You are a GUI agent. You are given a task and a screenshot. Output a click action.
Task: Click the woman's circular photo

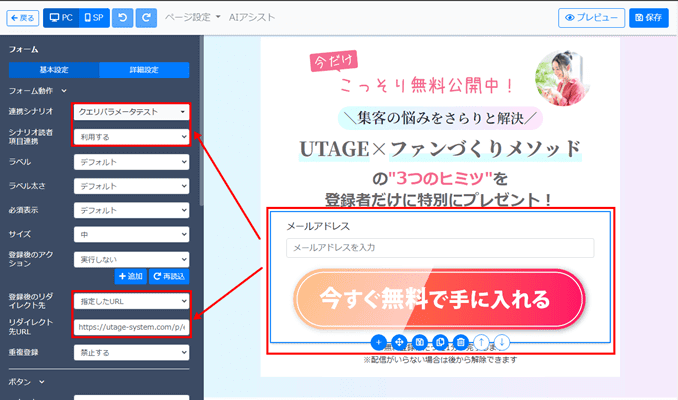coord(562,78)
